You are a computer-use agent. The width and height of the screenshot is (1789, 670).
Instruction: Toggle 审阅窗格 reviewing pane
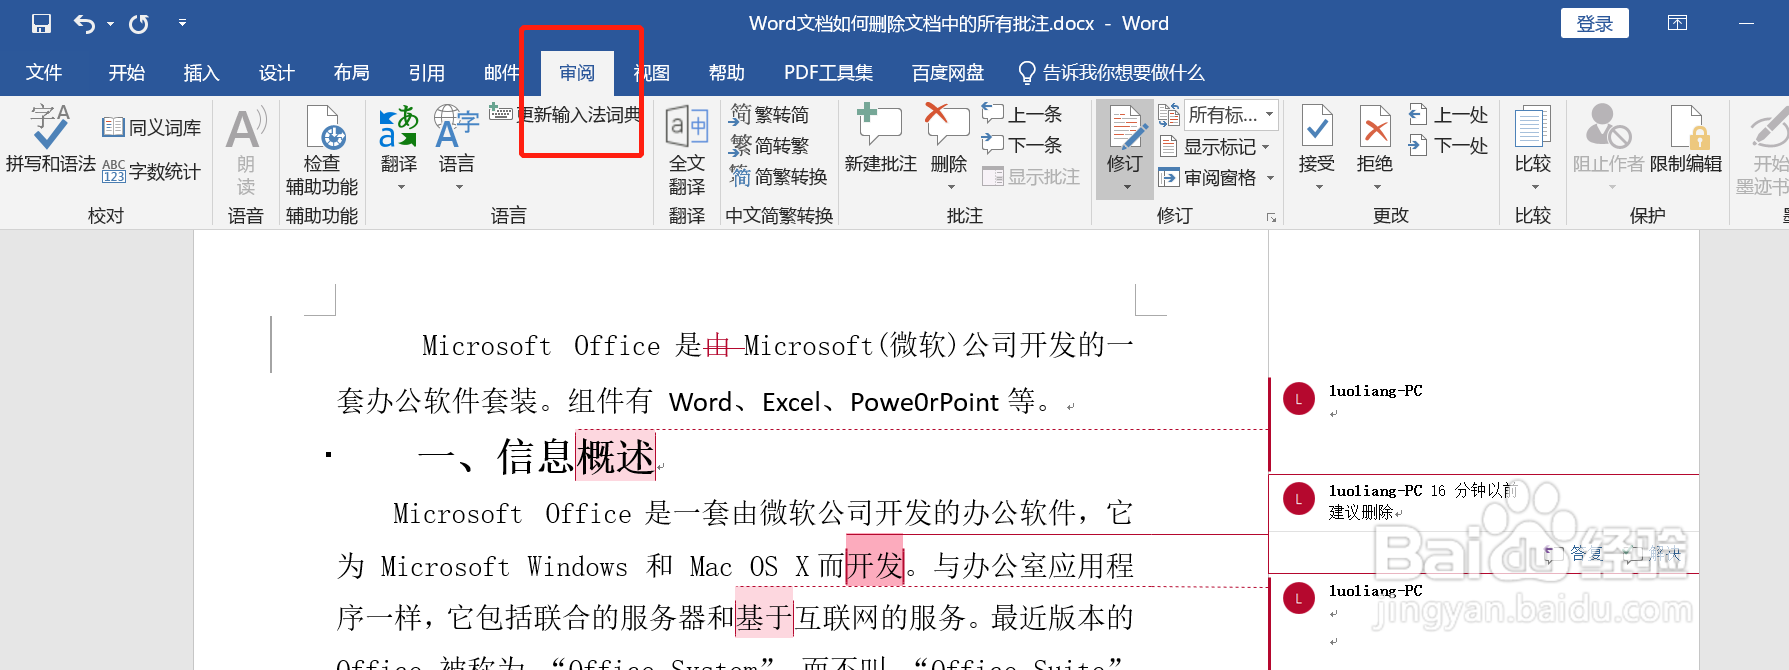[1208, 178]
